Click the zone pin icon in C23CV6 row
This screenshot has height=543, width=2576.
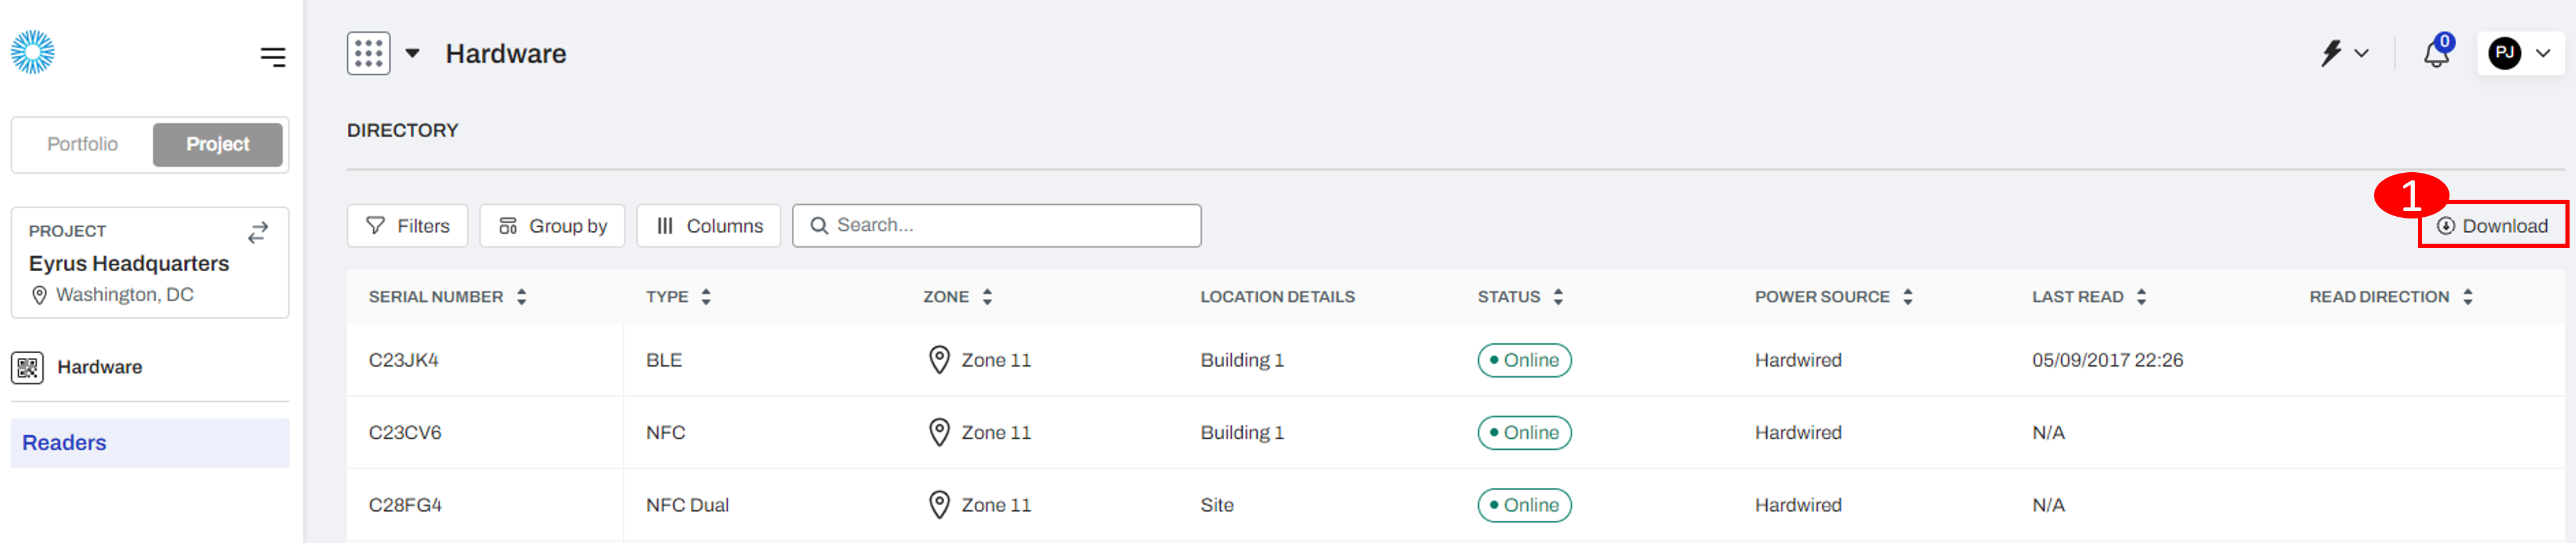click(938, 433)
